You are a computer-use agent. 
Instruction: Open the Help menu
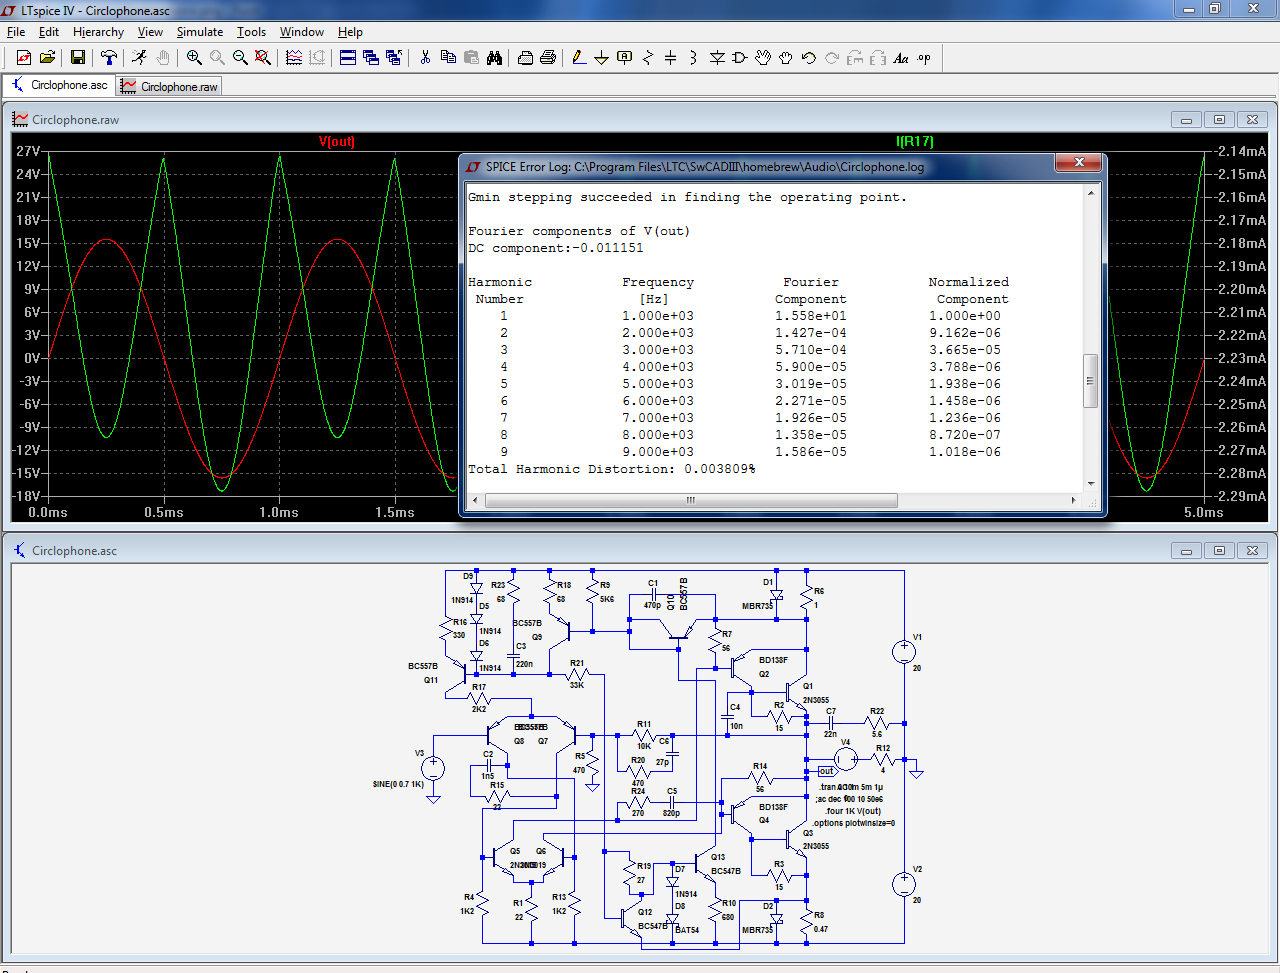350,32
